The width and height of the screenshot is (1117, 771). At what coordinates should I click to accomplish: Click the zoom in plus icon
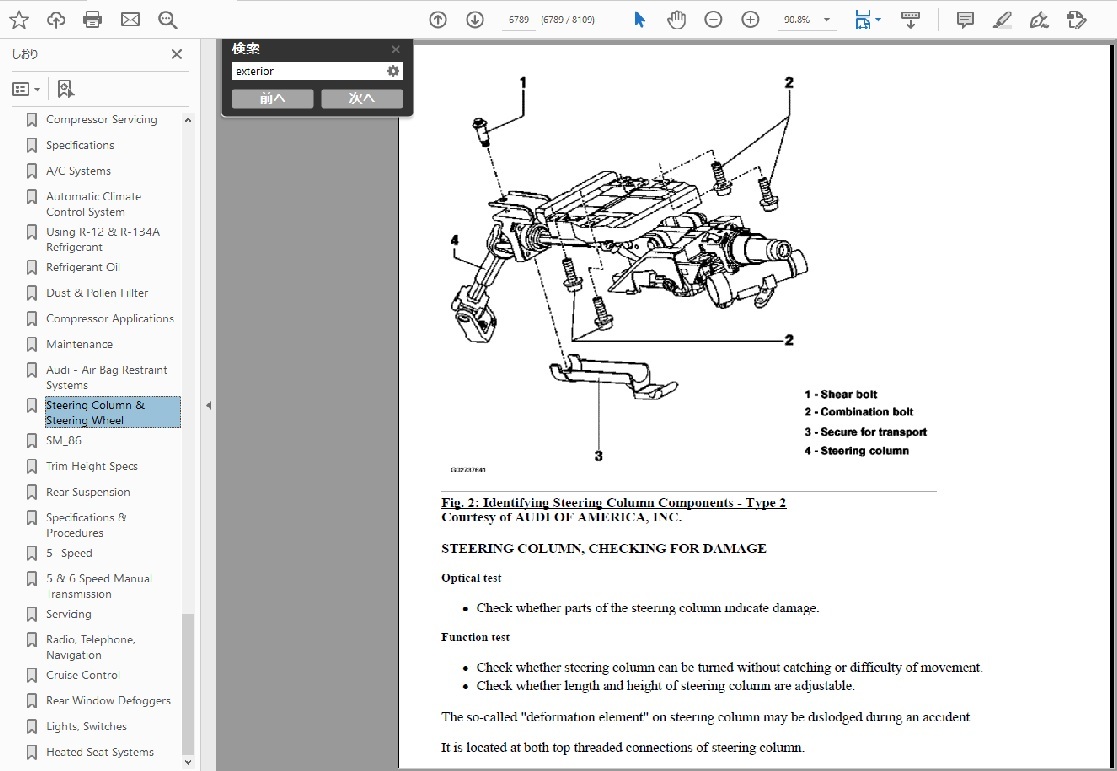(750, 19)
